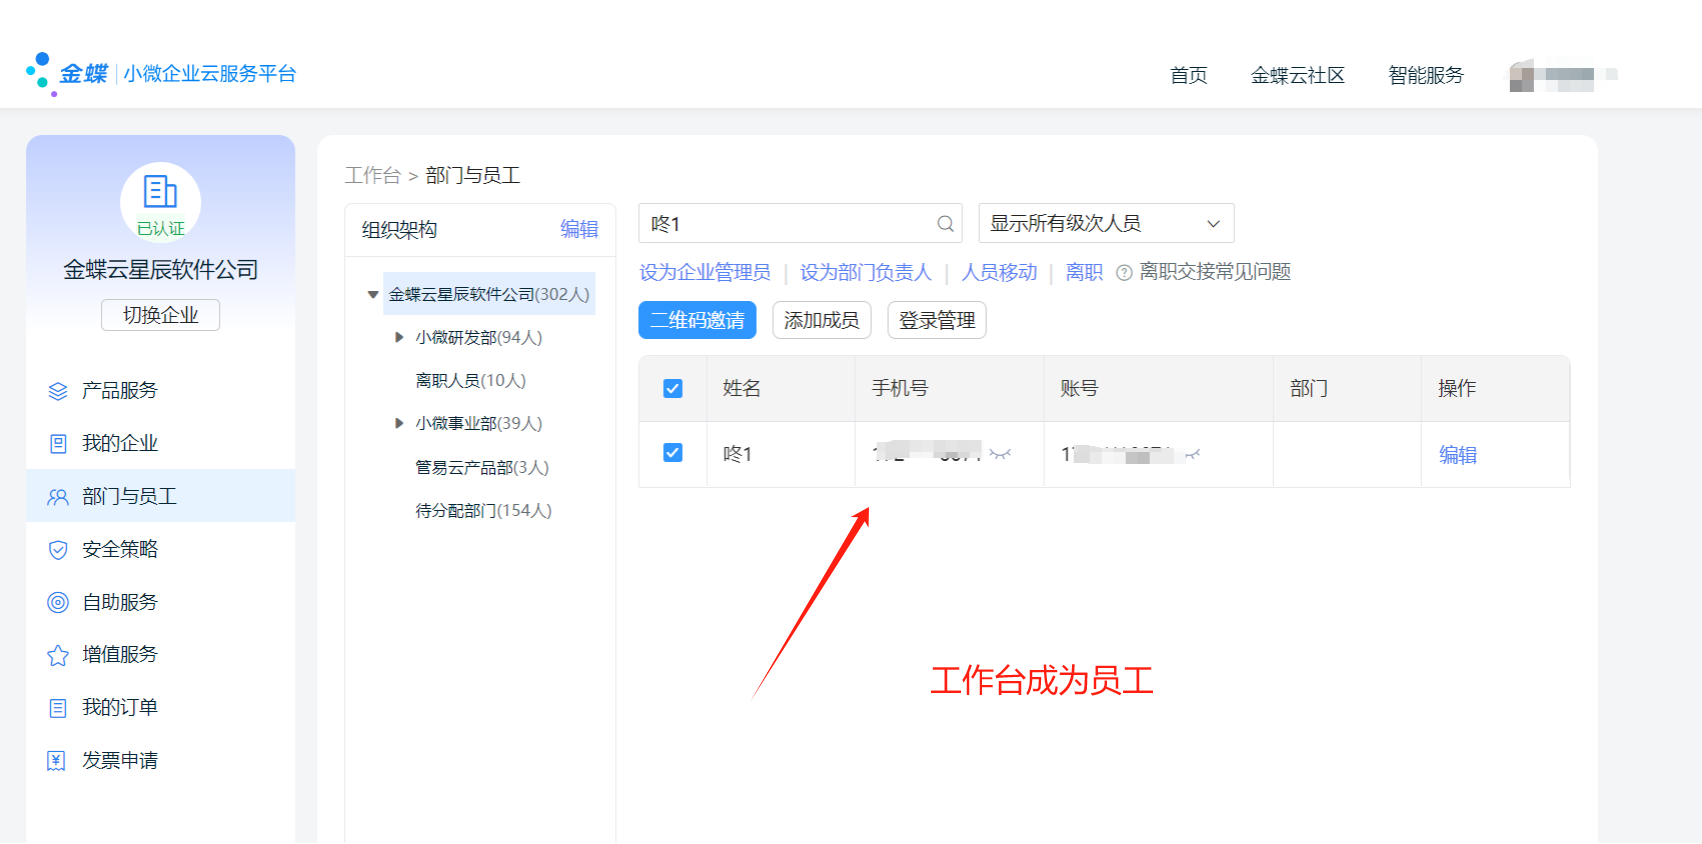Select 离职人员(10人) in tree
This screenshot has width=1702, height=844.
tap(471, 381)
